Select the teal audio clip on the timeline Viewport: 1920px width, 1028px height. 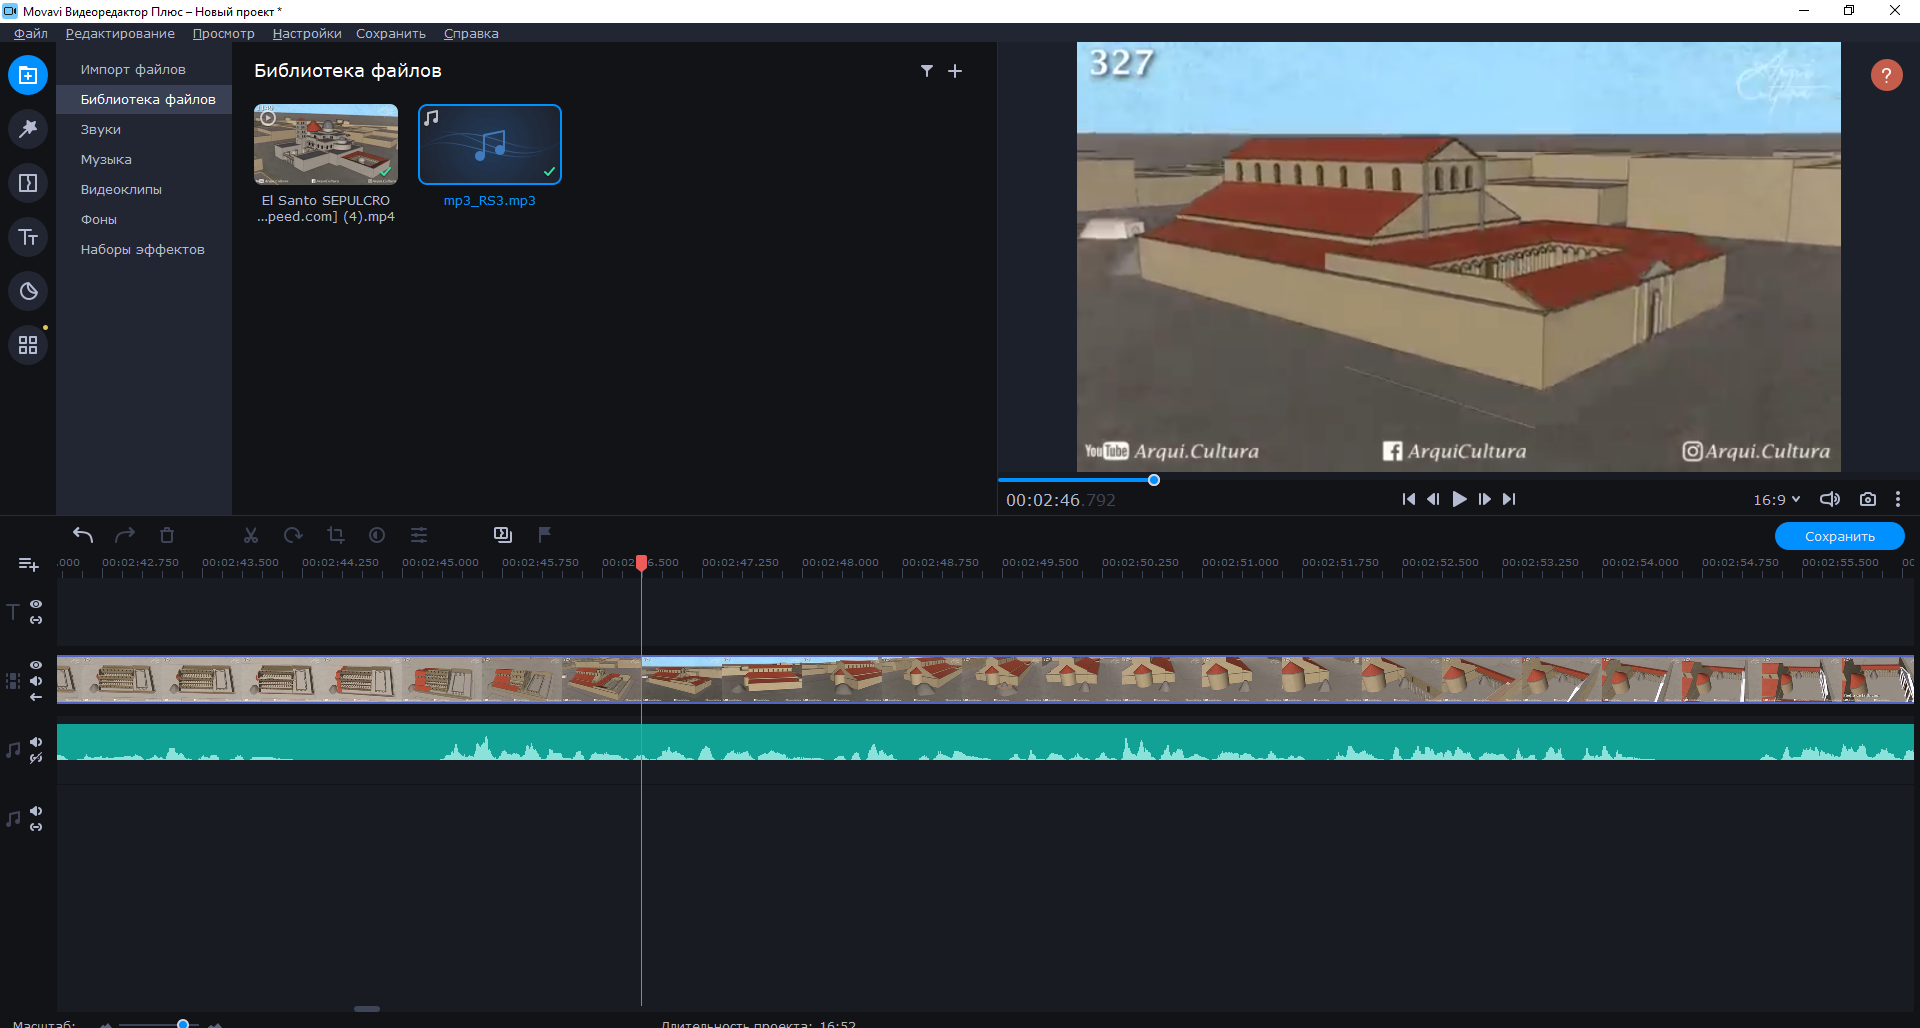(x=985, y=742)
